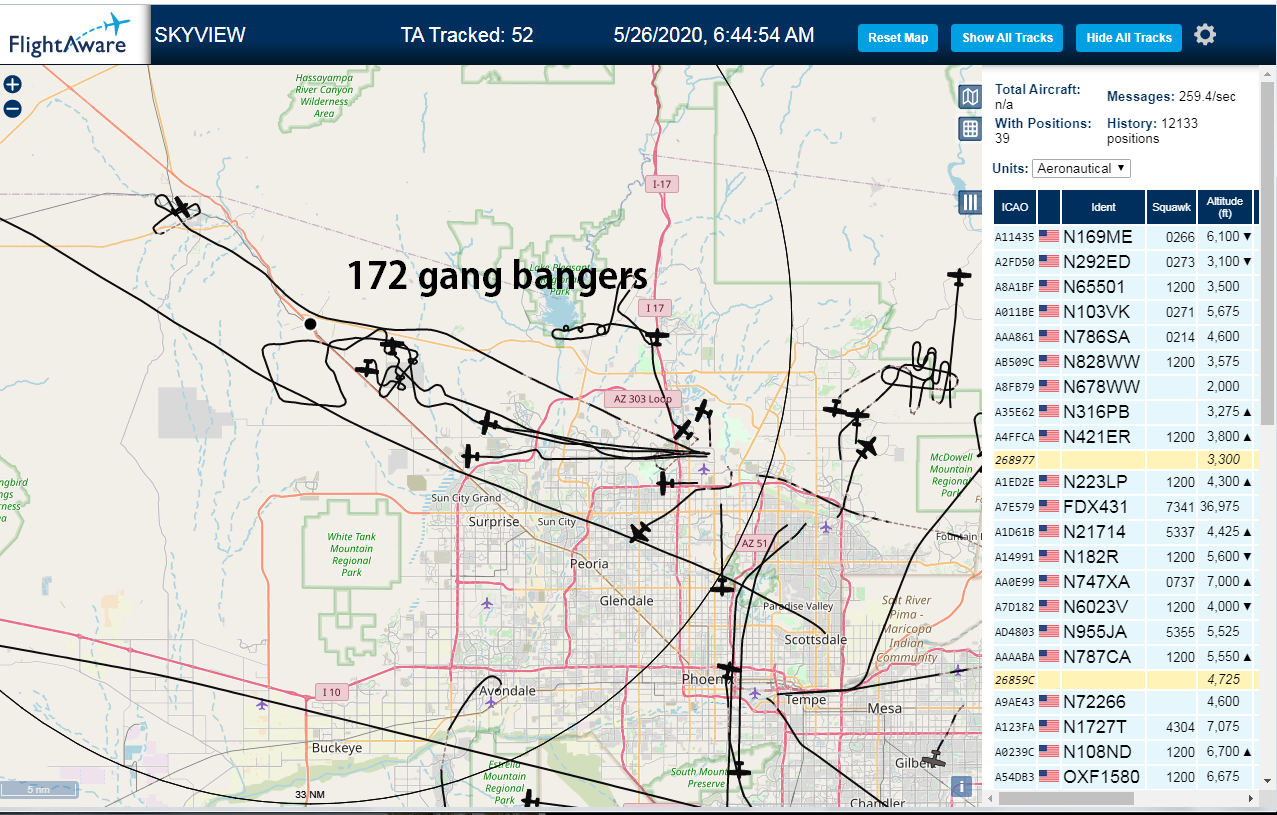Click the purple airport marker near Buckeye

click(262, 704)
